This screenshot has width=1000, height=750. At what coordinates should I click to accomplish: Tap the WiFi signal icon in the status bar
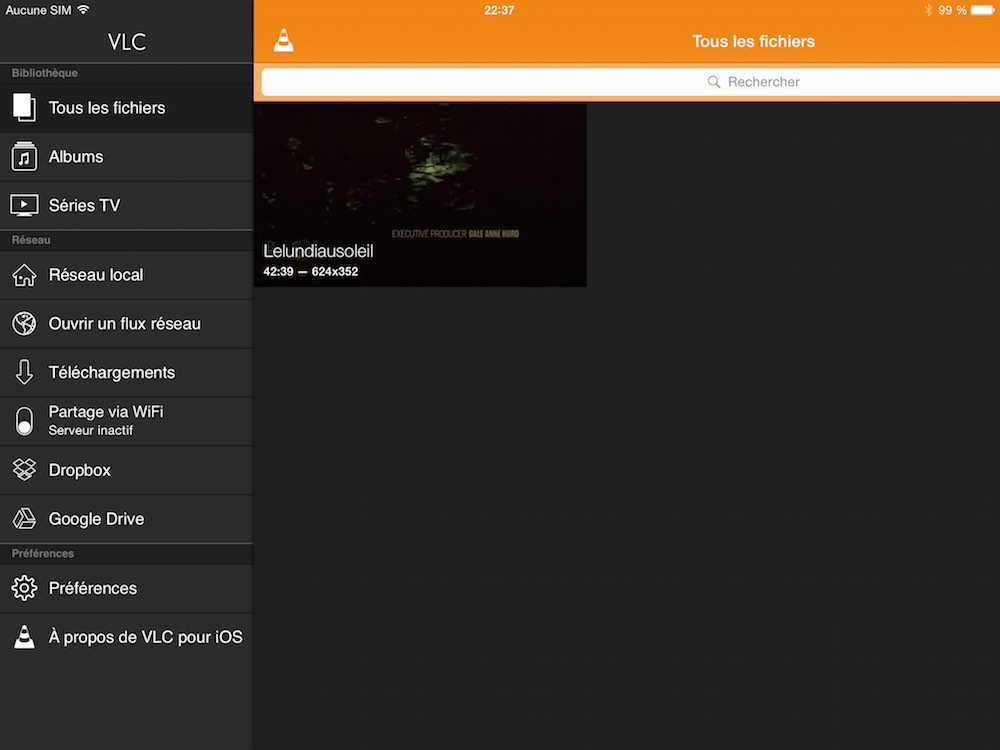click(x=83, y=10)
